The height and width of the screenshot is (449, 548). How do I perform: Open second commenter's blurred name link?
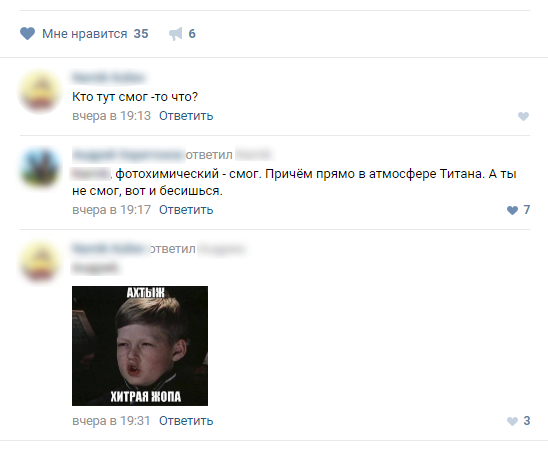tap(128, 154)
